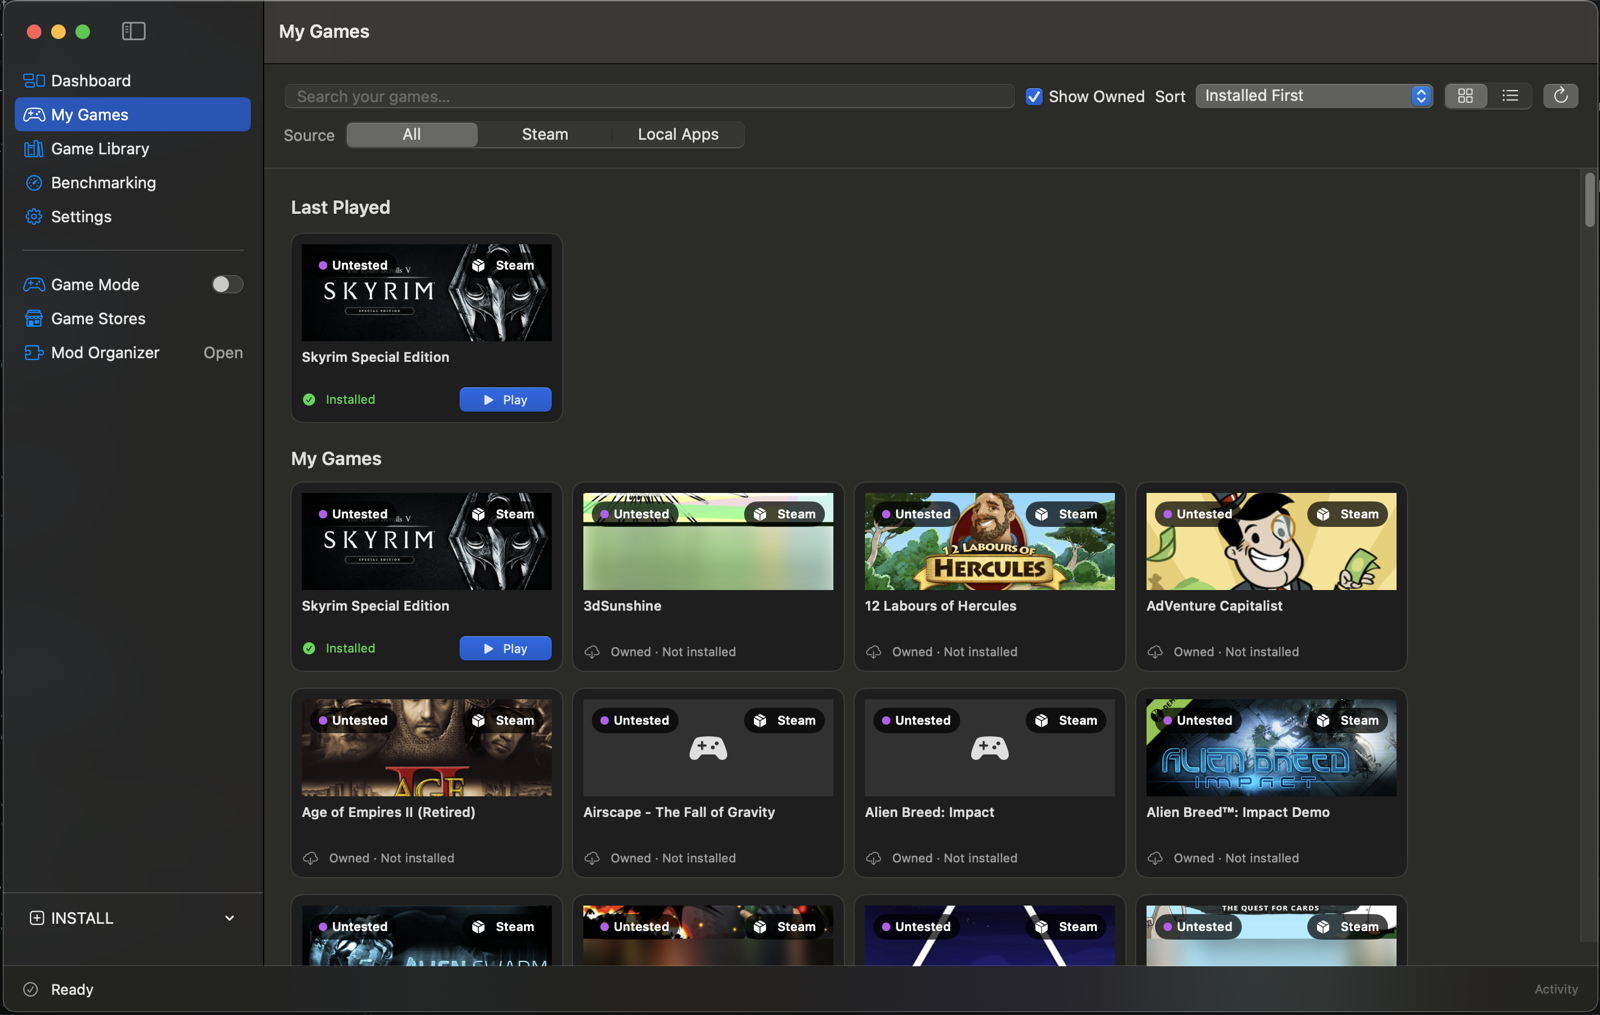Uncheck the Show Owned checkbox

[x=1034, y=96]
